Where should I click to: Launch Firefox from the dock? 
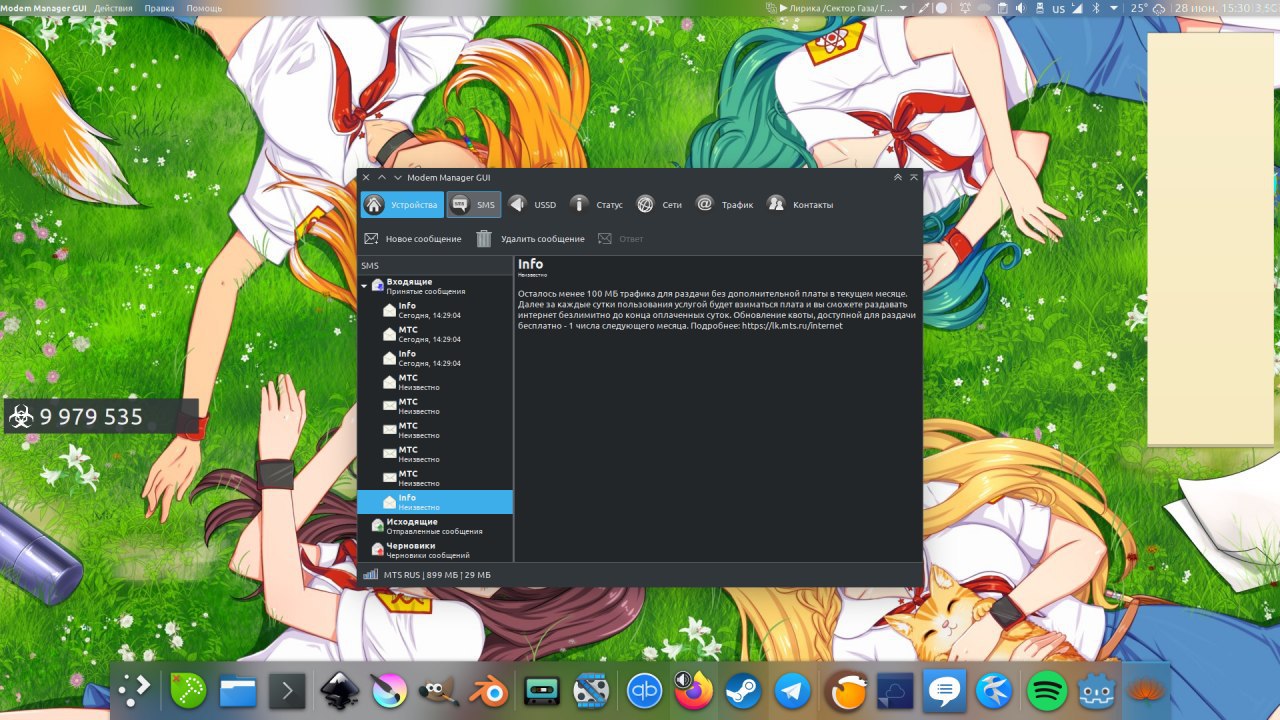click(x=693, y=689)
